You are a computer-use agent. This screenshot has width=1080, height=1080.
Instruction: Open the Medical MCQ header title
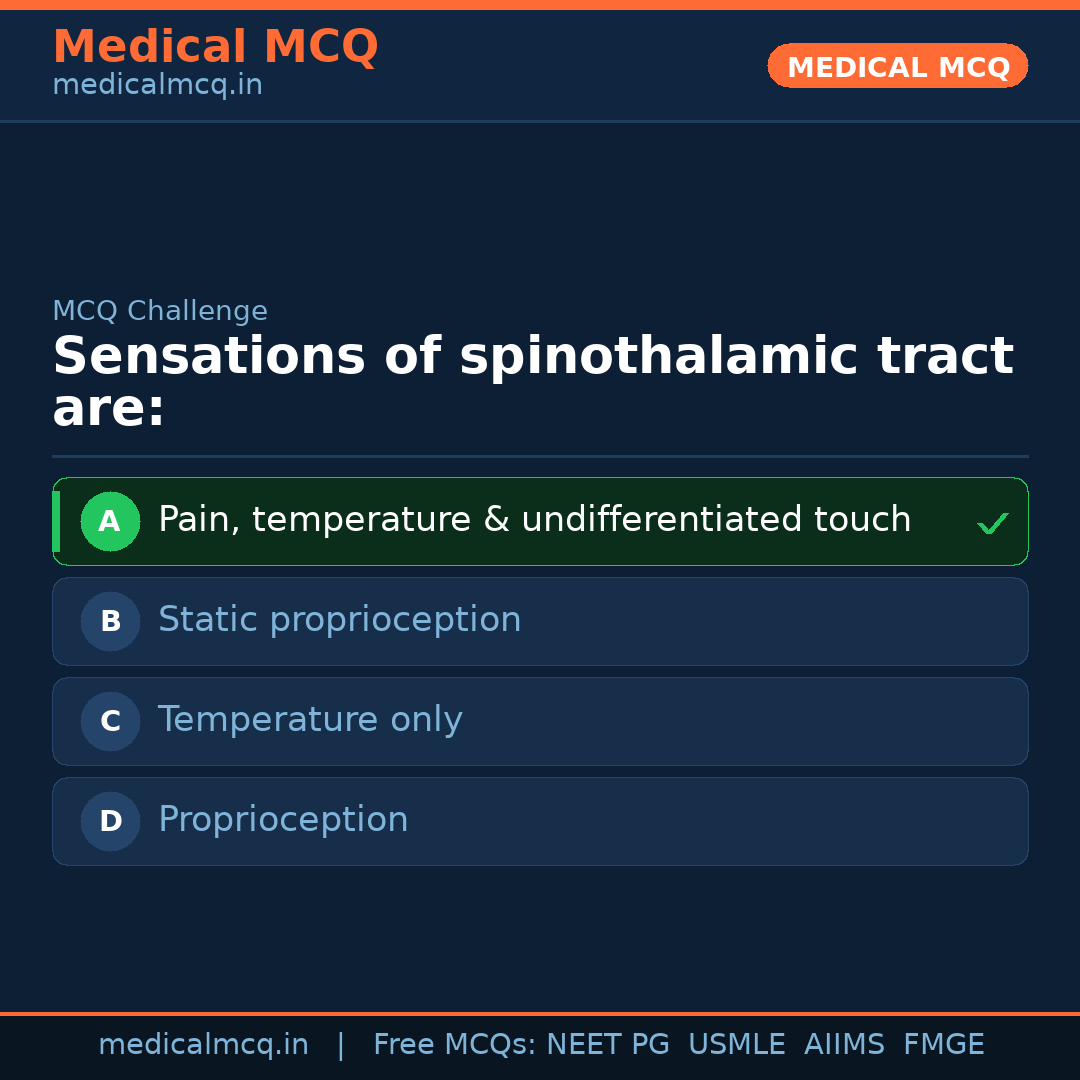[x=215, y=47]
